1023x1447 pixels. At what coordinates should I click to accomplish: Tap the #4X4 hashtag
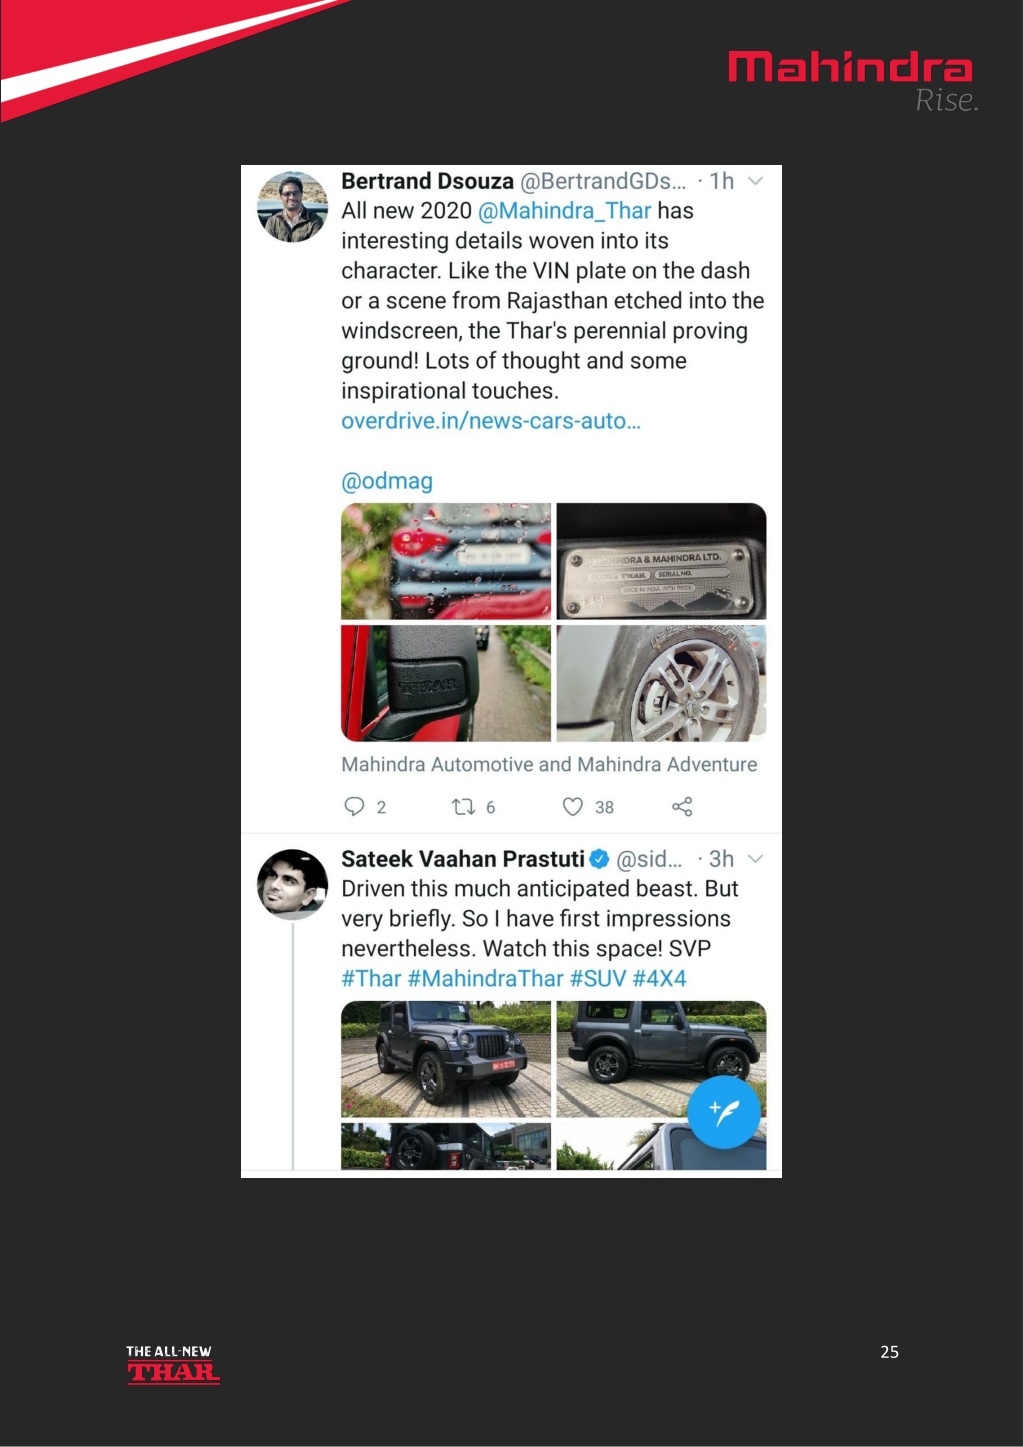point(659,979)
